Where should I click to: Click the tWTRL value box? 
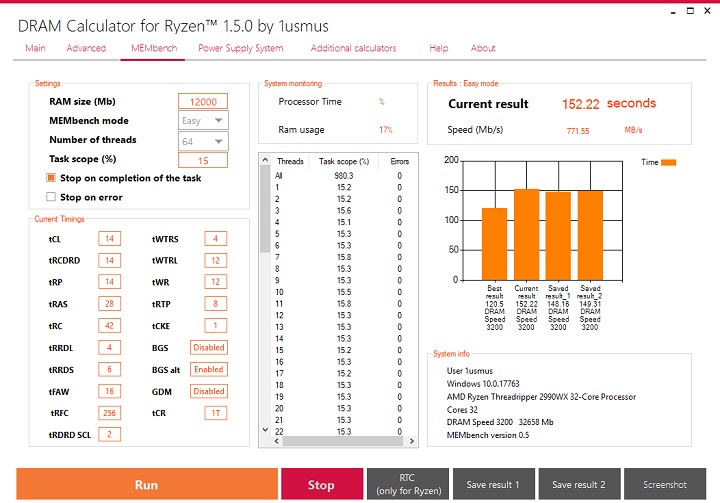215,260
